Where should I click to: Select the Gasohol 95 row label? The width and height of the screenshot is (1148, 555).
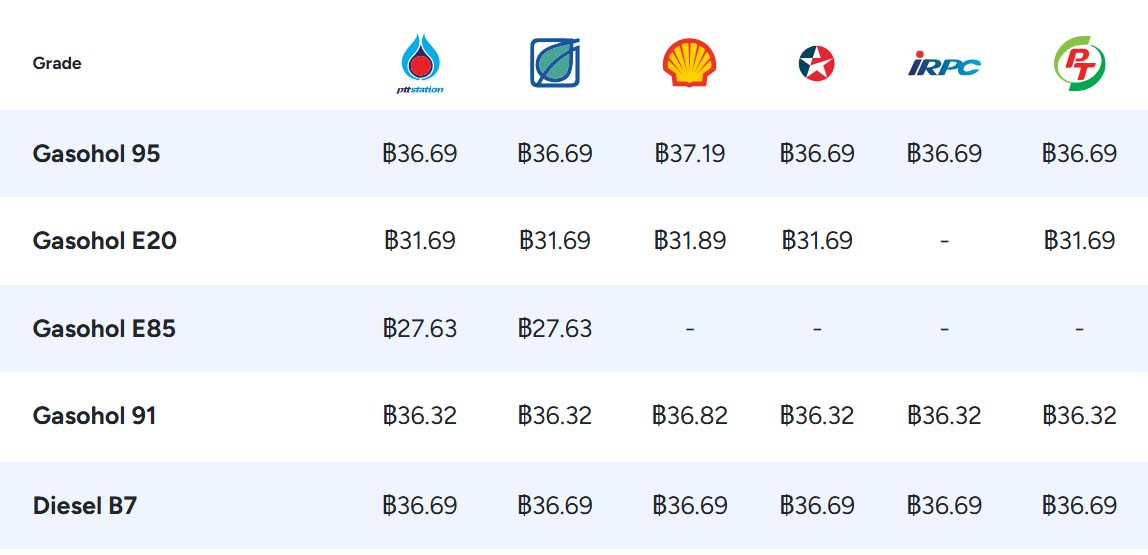[96, 154]
